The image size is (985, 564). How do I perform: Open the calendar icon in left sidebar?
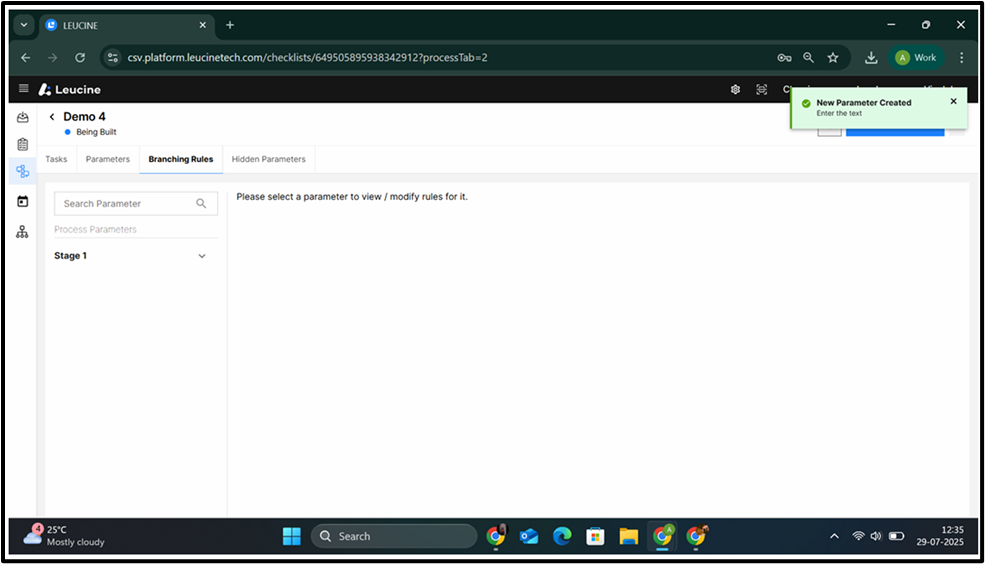23,201
